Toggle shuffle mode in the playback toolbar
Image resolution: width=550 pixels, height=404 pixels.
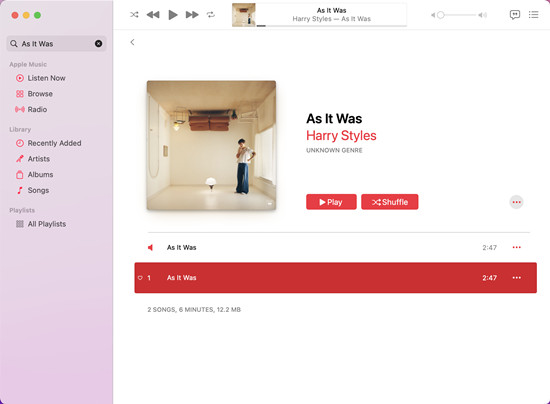(x=134, y=15)
